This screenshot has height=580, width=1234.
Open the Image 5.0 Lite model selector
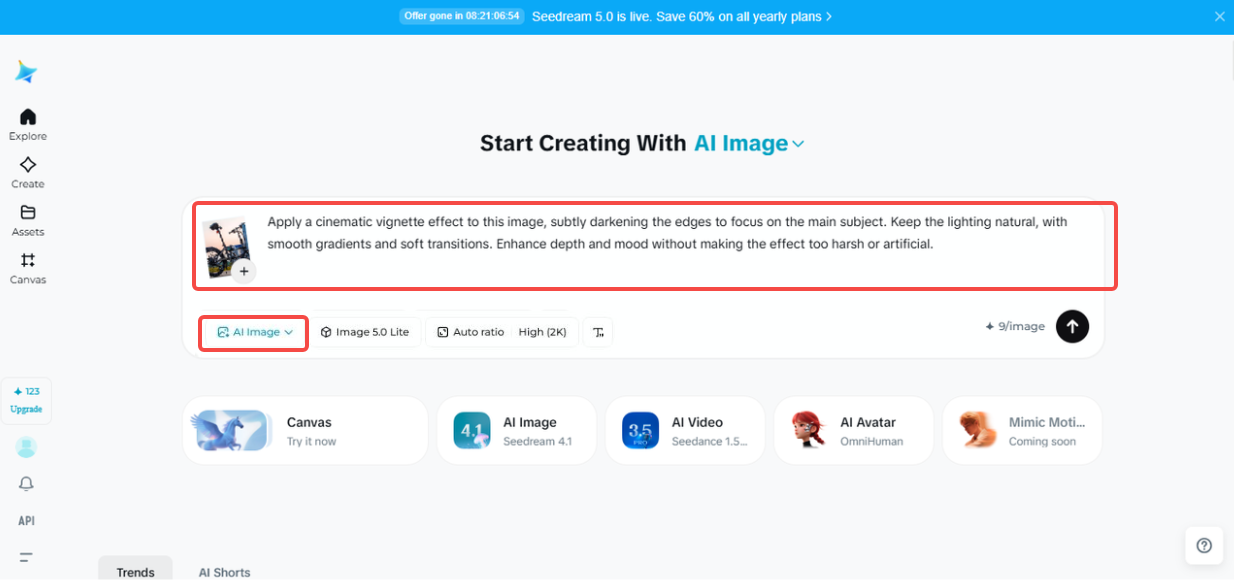click(x=366, y=331)
